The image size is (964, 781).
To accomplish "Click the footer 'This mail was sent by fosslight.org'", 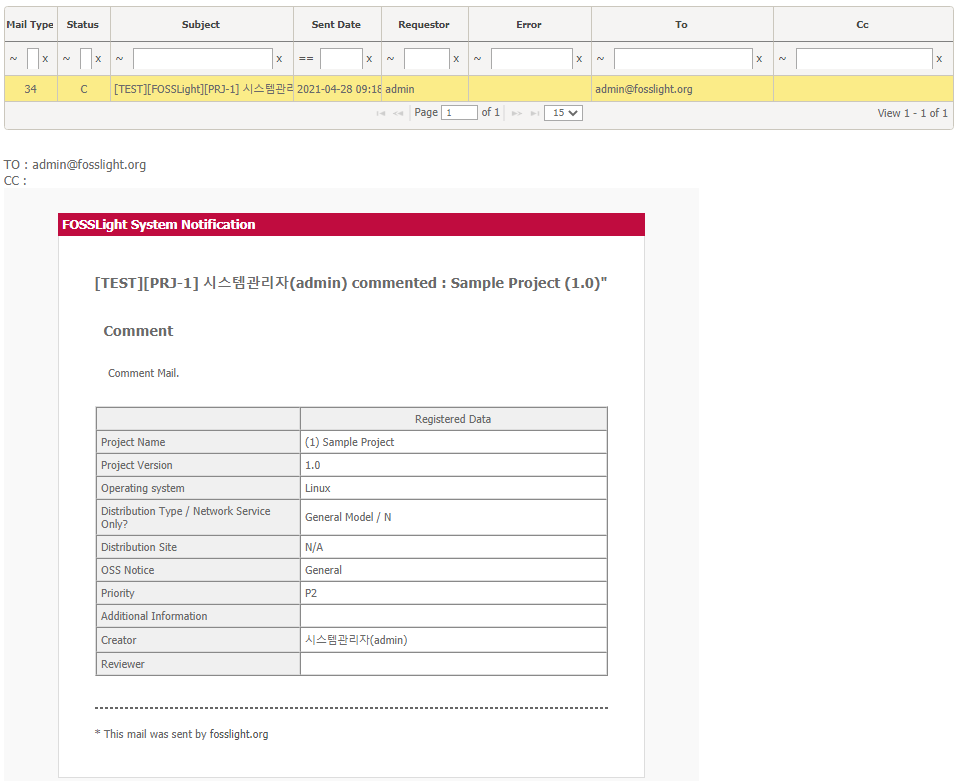I will pos(186,734).
